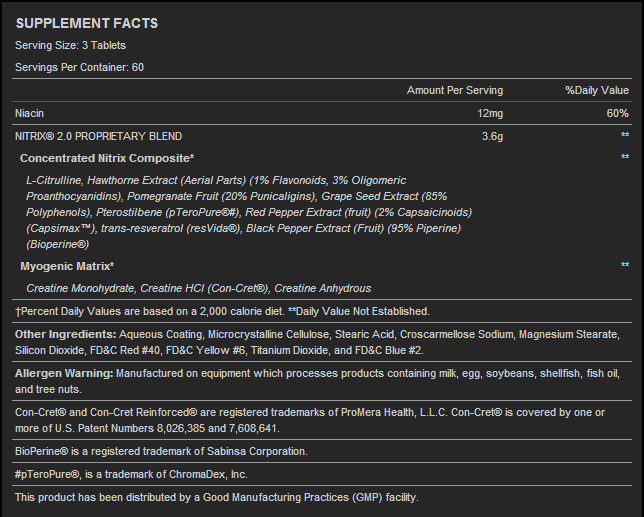Select the Other Ingredients label
This screenshot has width=644, height=517.
pyautogui.click(x=66, y=333)
